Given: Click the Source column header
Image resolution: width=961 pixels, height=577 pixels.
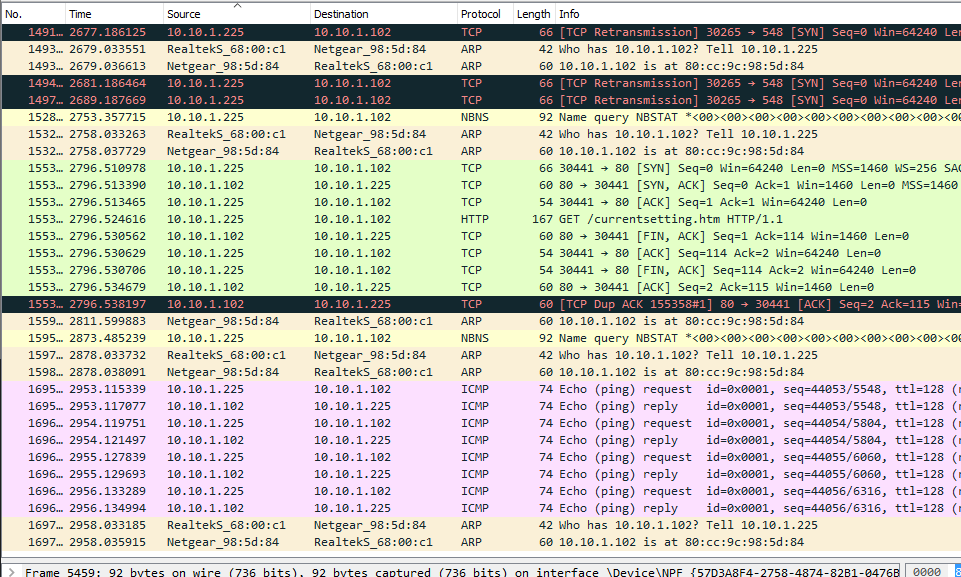Looking at the screenshot, I should click(237, 13).
